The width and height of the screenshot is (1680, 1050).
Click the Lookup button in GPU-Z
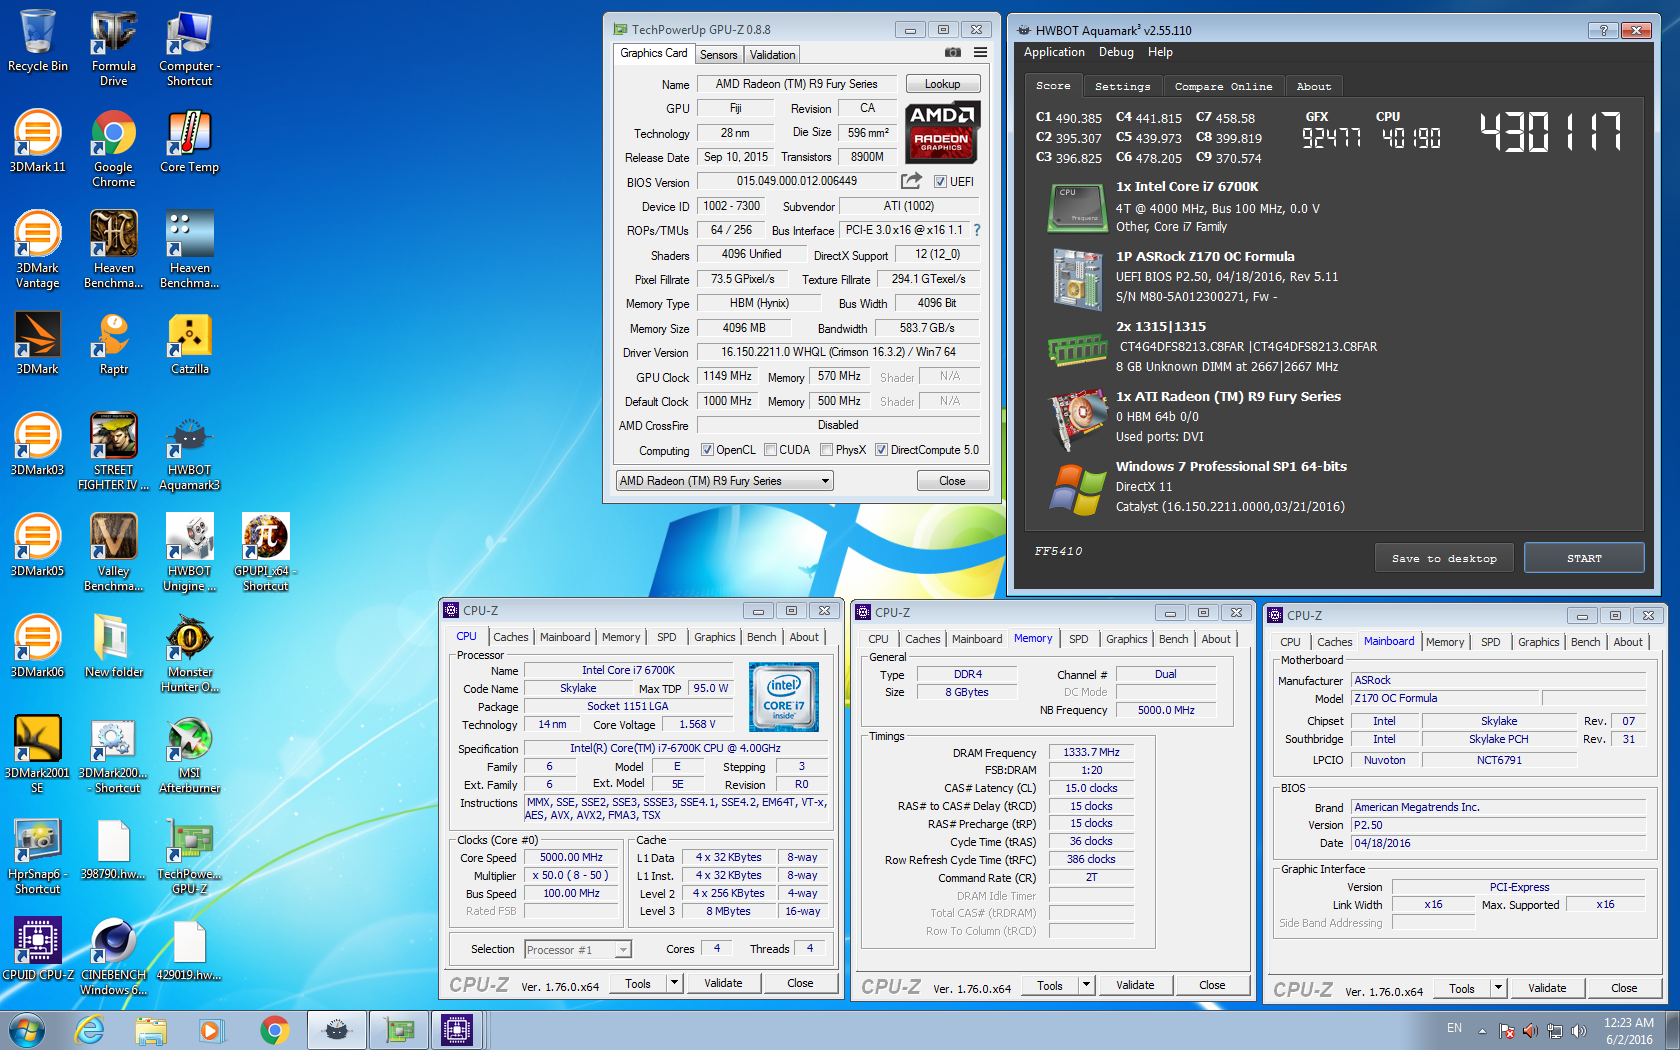pyautogui.click(x=942, y=84)
